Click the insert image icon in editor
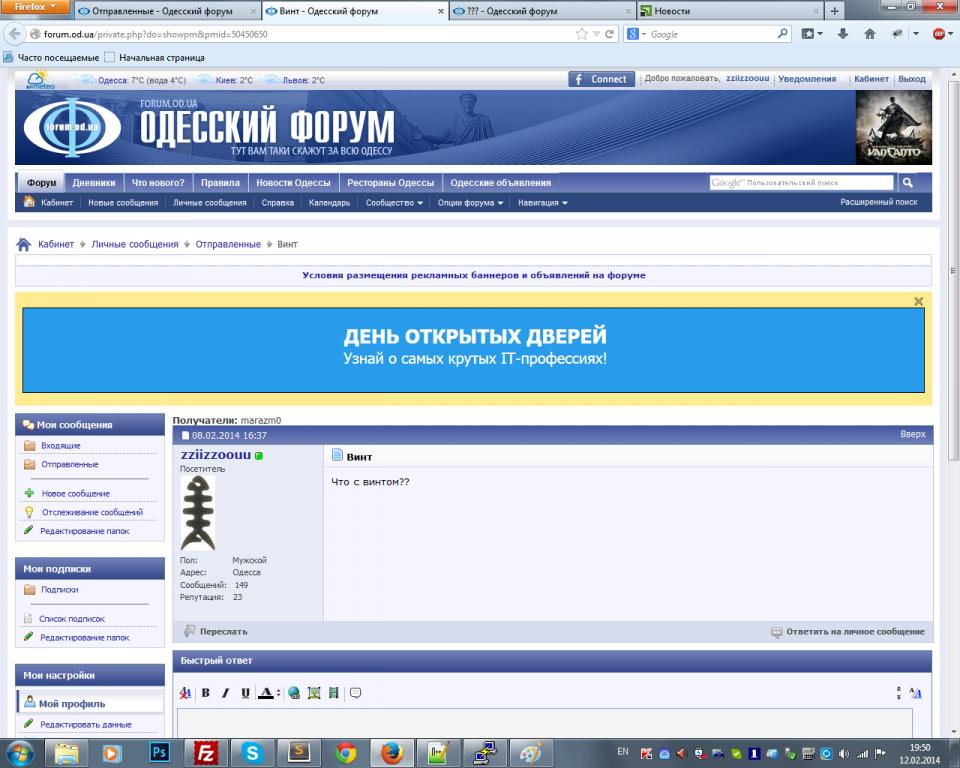 click(314, 693)
